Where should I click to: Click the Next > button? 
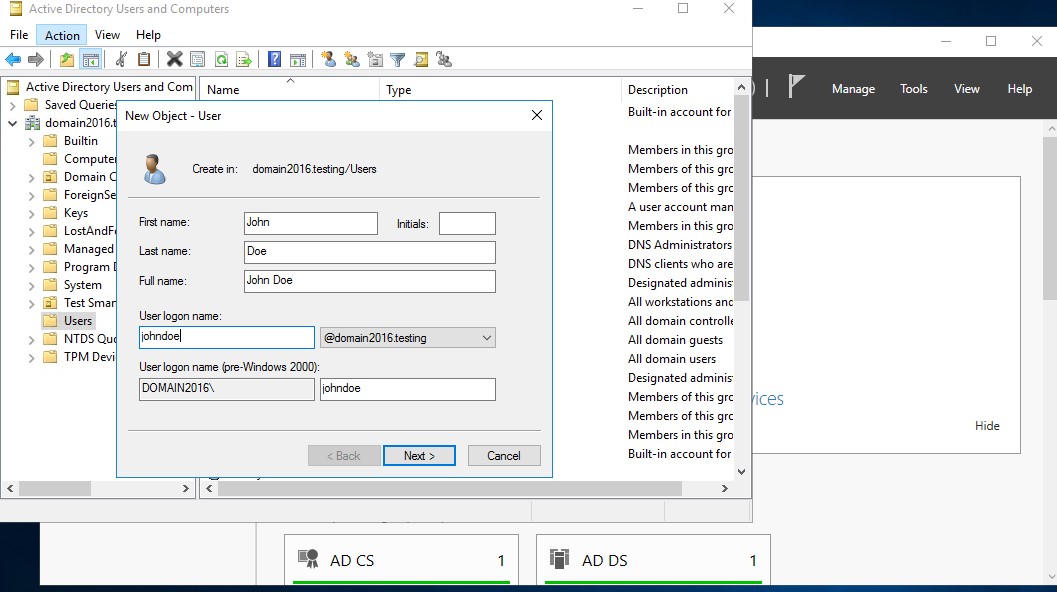tap(419, 456)
